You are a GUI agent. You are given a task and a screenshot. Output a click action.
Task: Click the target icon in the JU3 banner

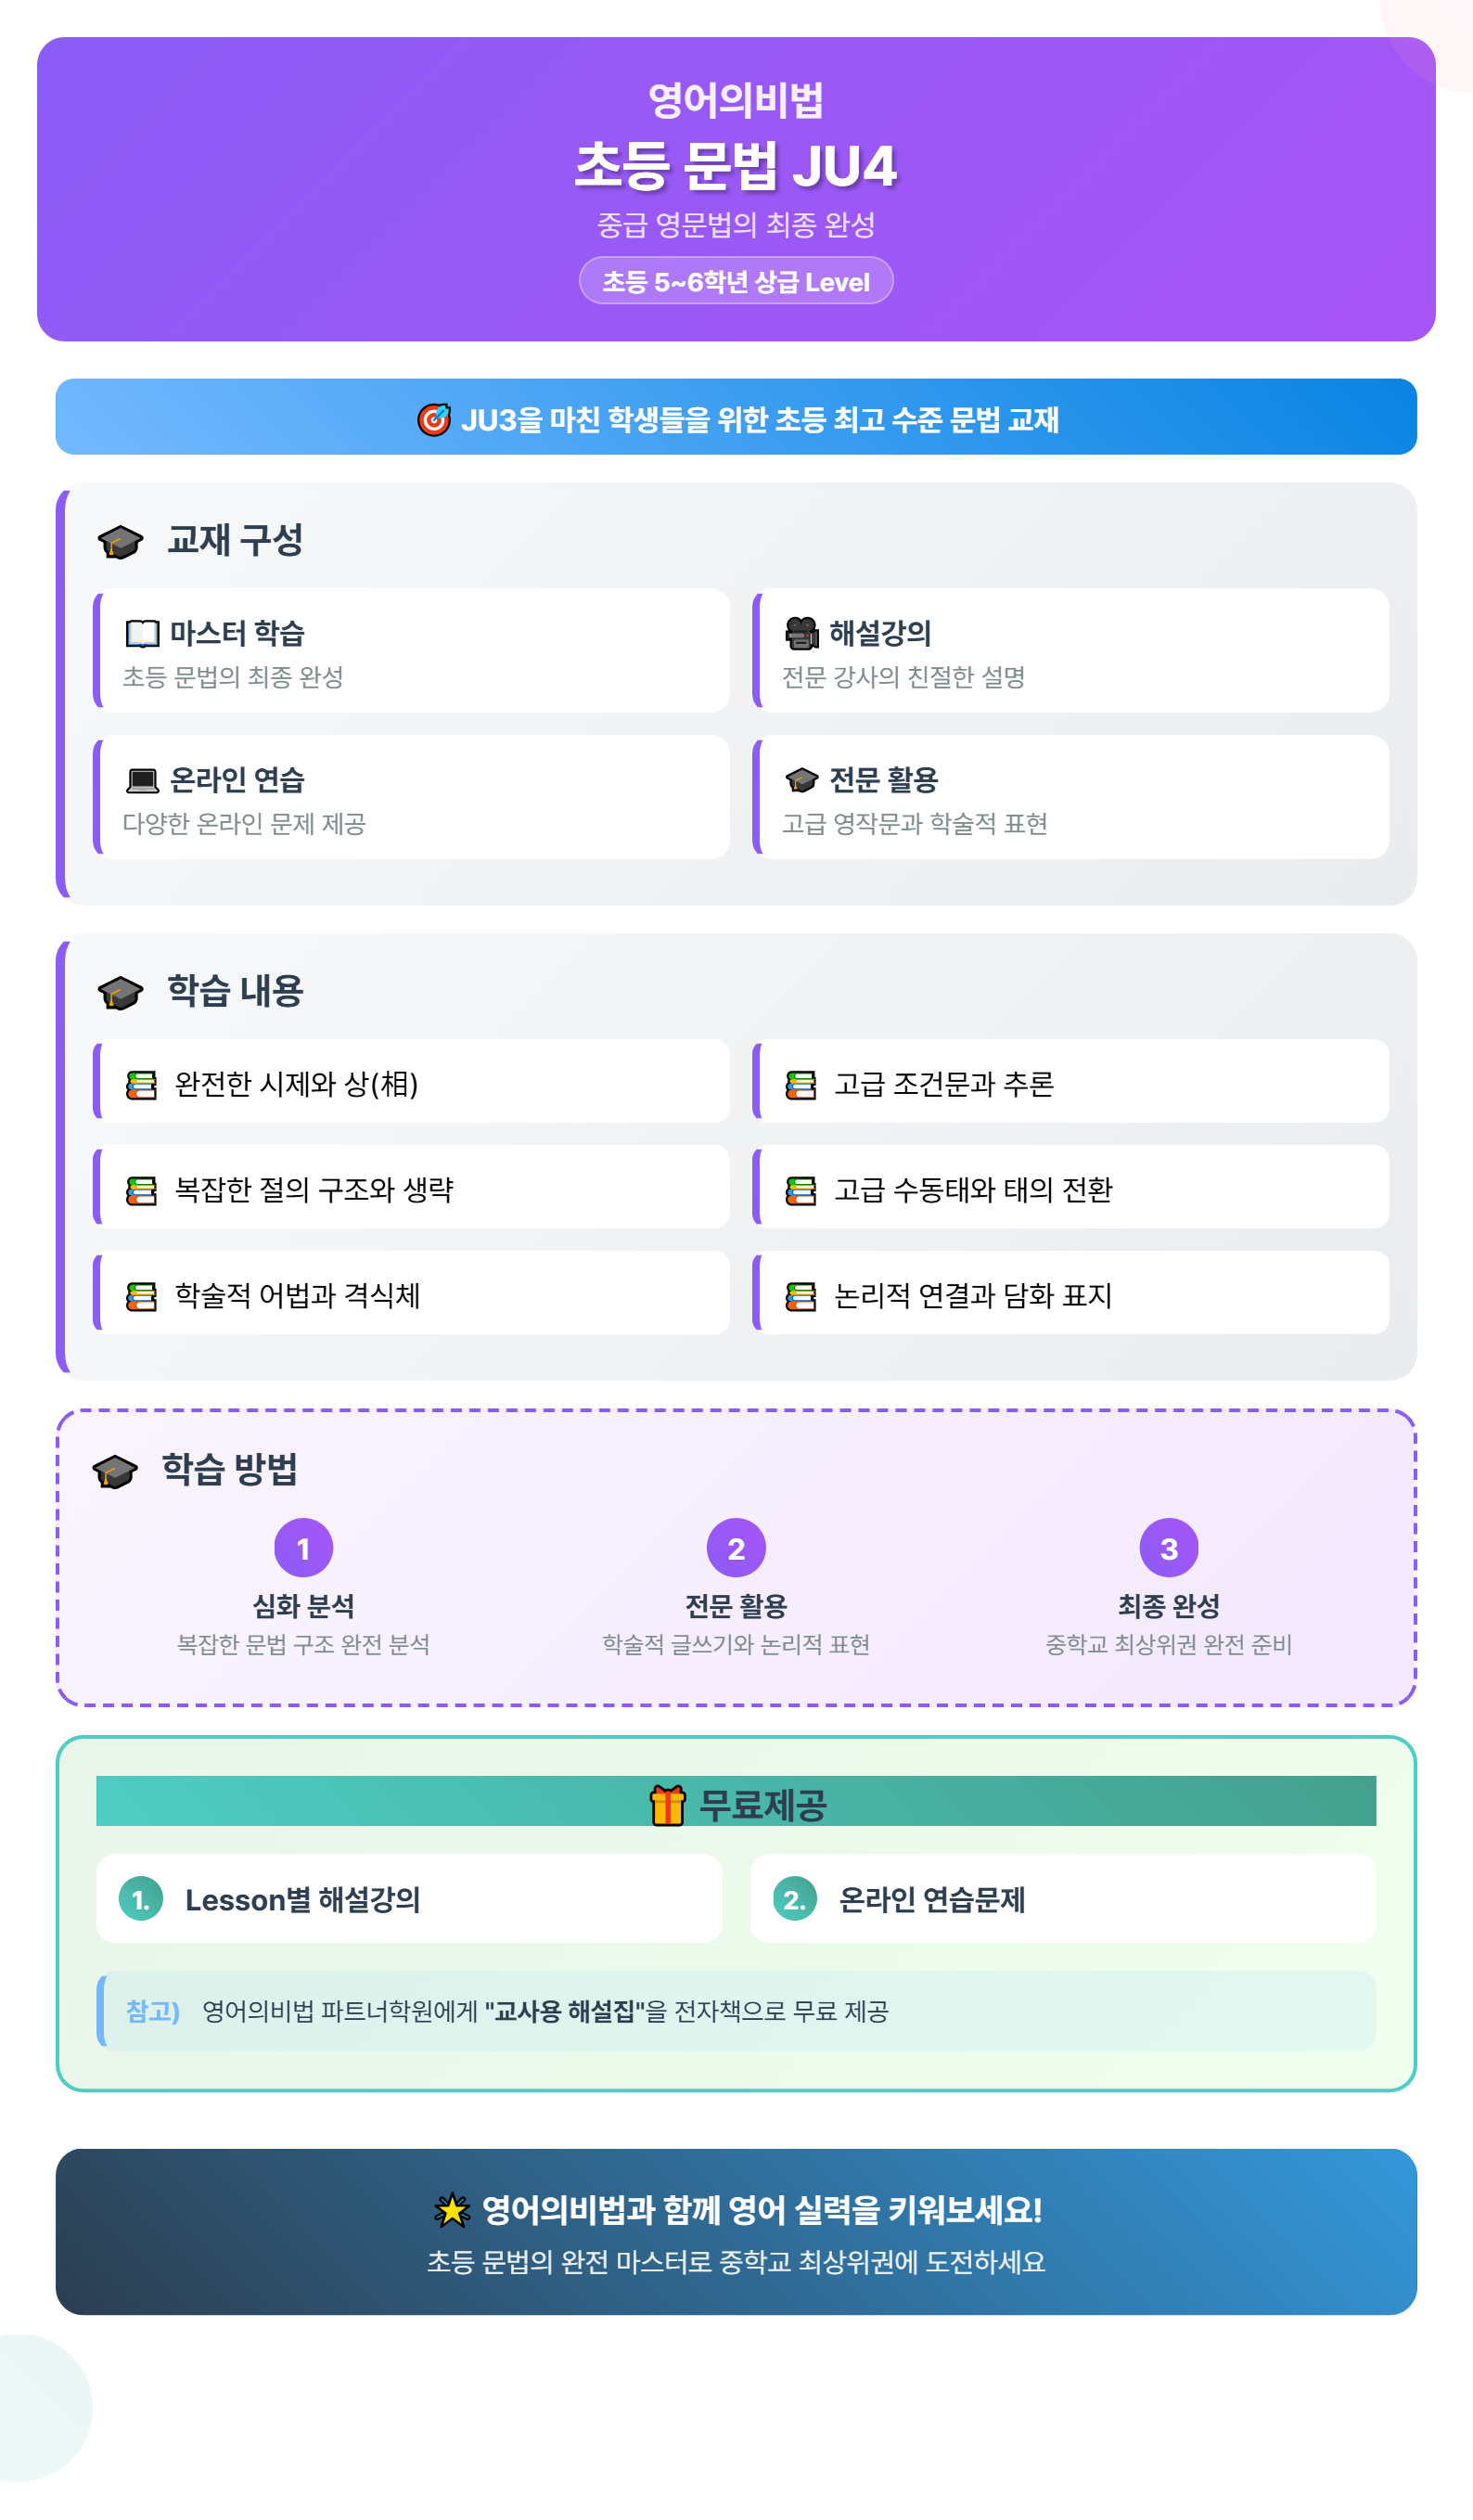[433, 419]
